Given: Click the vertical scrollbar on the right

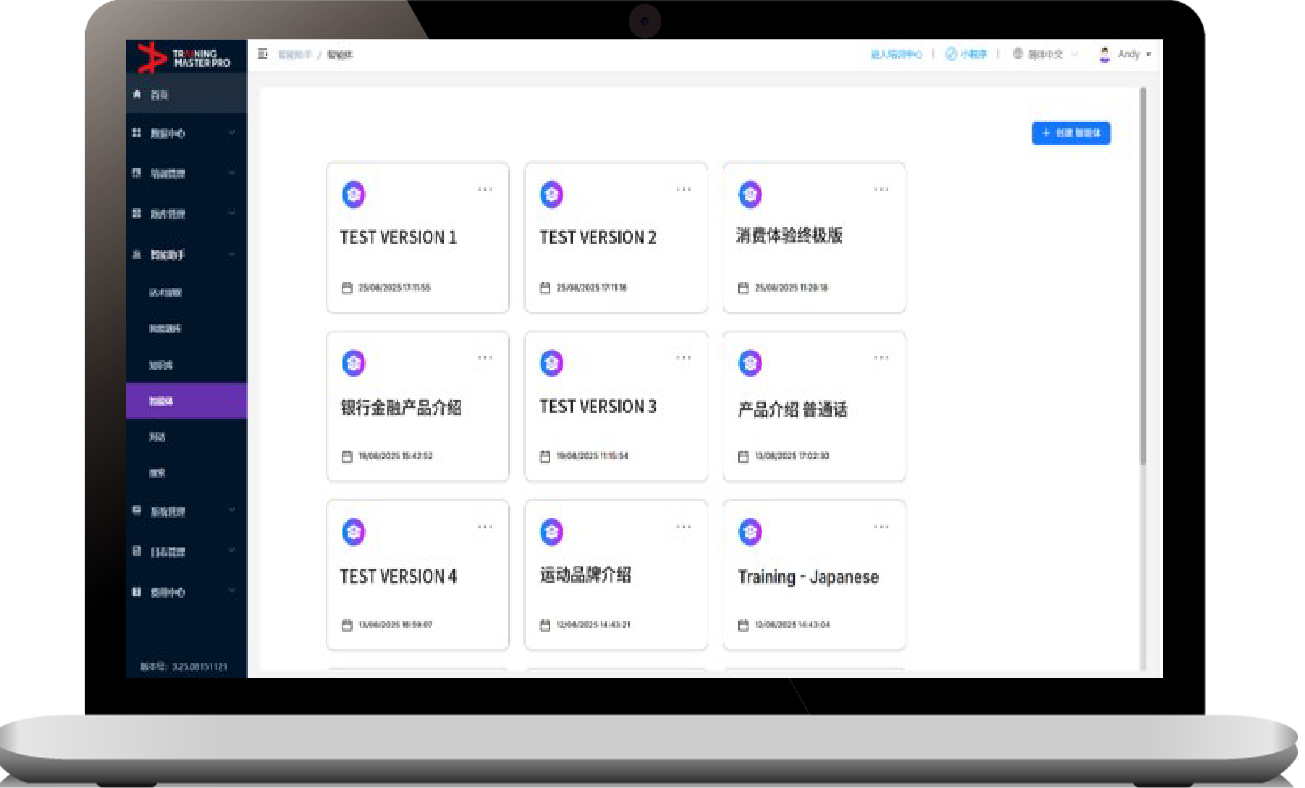Looking at the screenshot, I should 1143,280.
